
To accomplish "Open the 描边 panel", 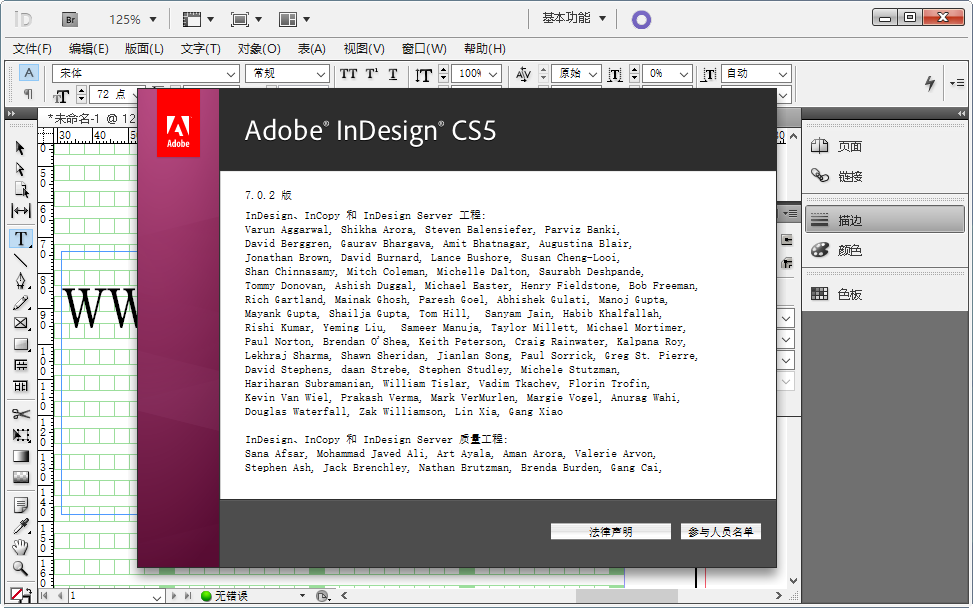I will click(885, 220).
